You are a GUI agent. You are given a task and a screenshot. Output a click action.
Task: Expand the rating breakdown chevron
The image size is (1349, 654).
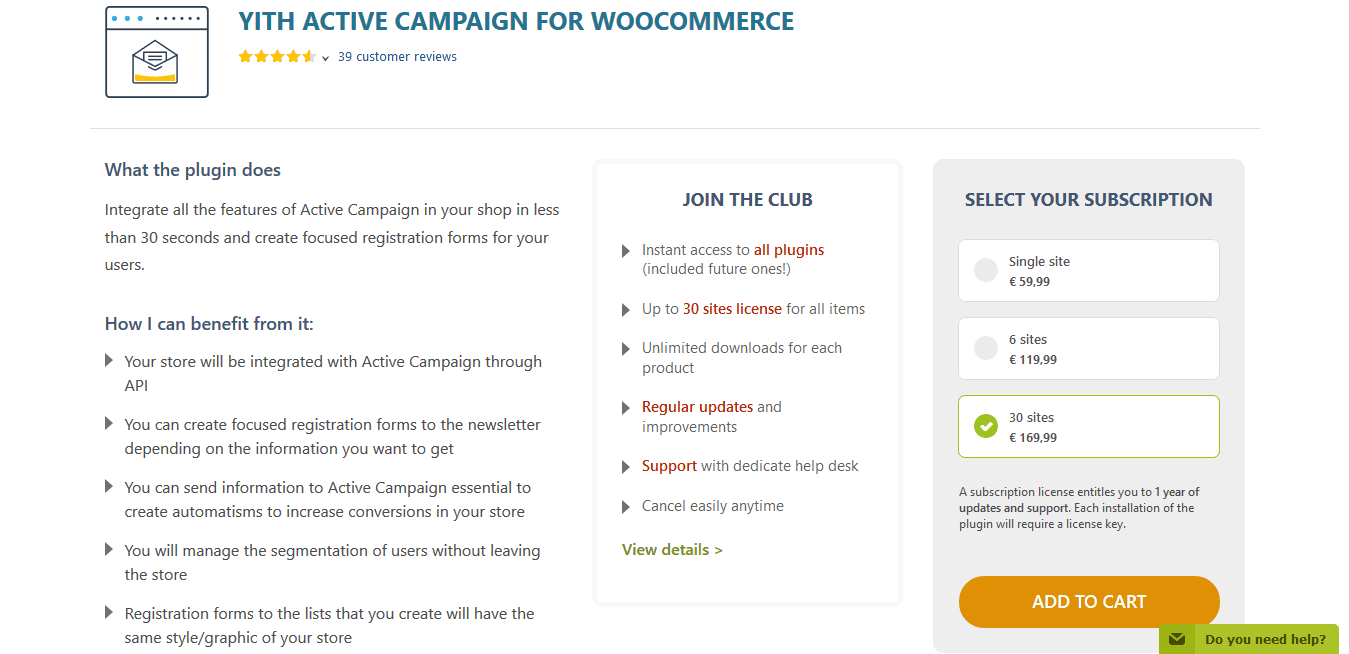pos(326,59)
